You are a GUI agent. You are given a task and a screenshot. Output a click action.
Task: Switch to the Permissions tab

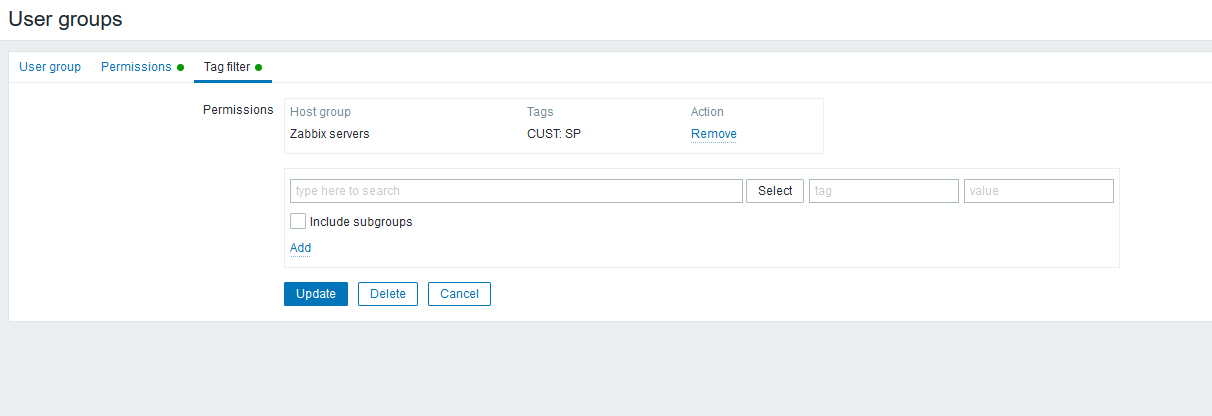(x=136, y=67)
